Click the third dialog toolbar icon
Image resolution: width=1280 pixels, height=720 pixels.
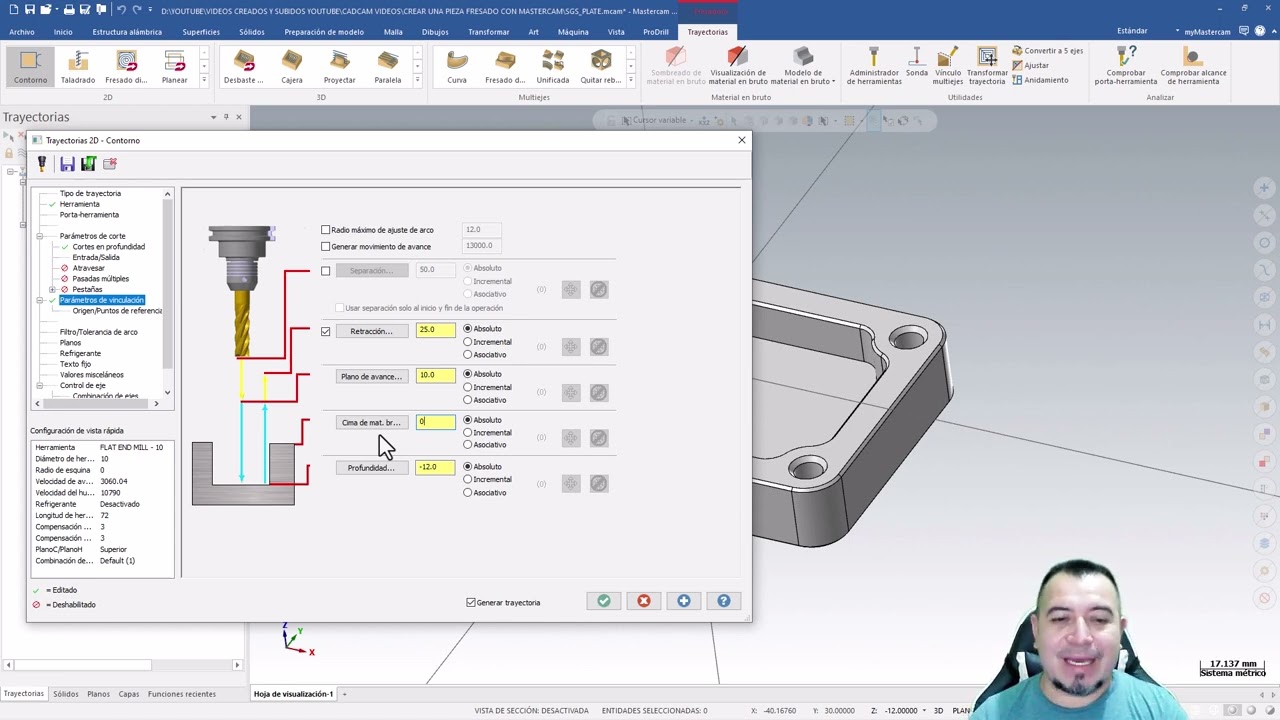click(88, 163)
